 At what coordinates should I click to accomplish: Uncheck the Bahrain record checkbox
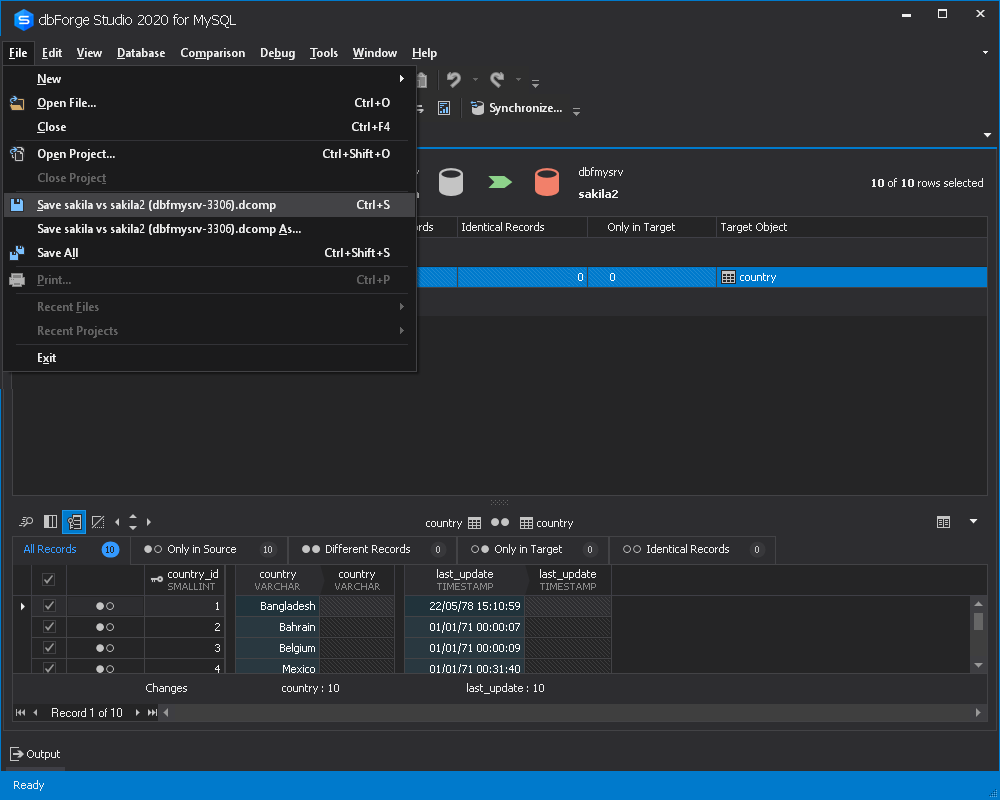click(x=47, y=626)
